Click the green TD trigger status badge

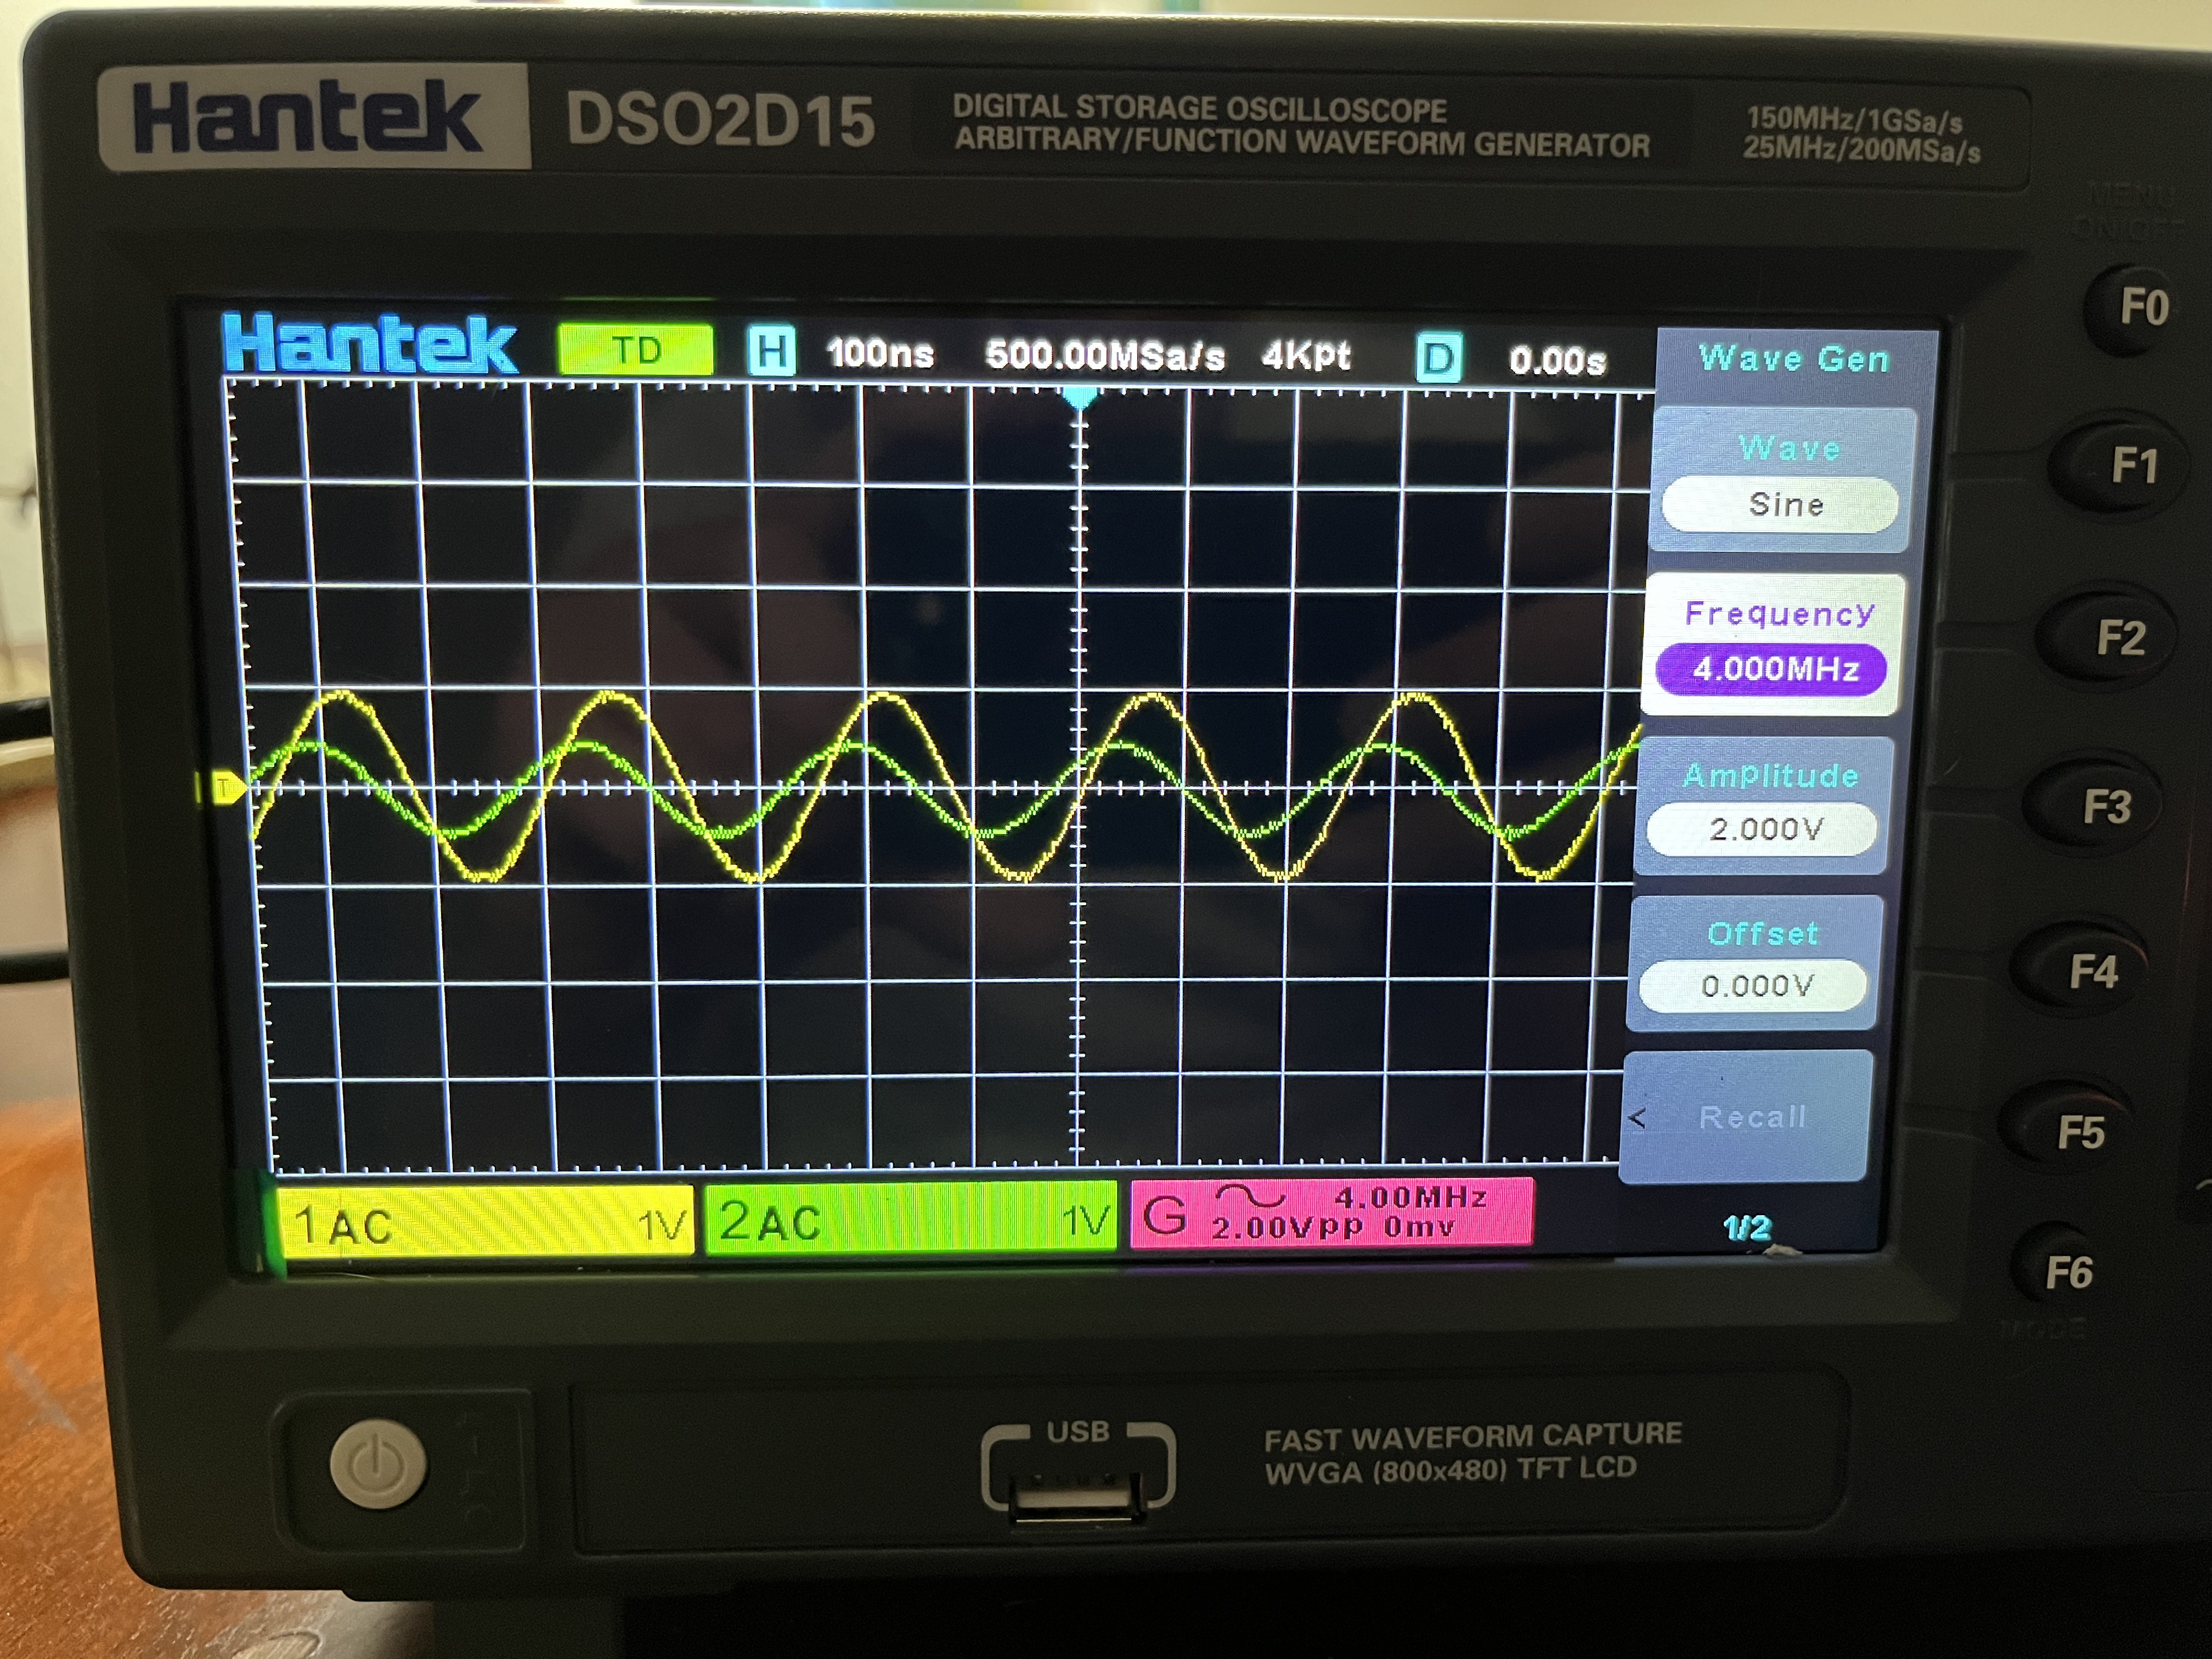point(636,349)
